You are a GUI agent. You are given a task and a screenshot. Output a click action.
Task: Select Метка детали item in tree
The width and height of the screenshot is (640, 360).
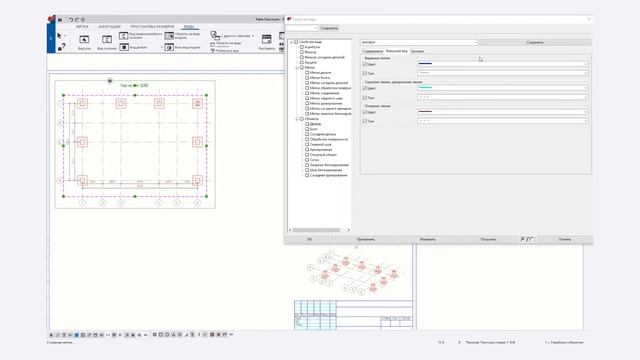[320, 73]
